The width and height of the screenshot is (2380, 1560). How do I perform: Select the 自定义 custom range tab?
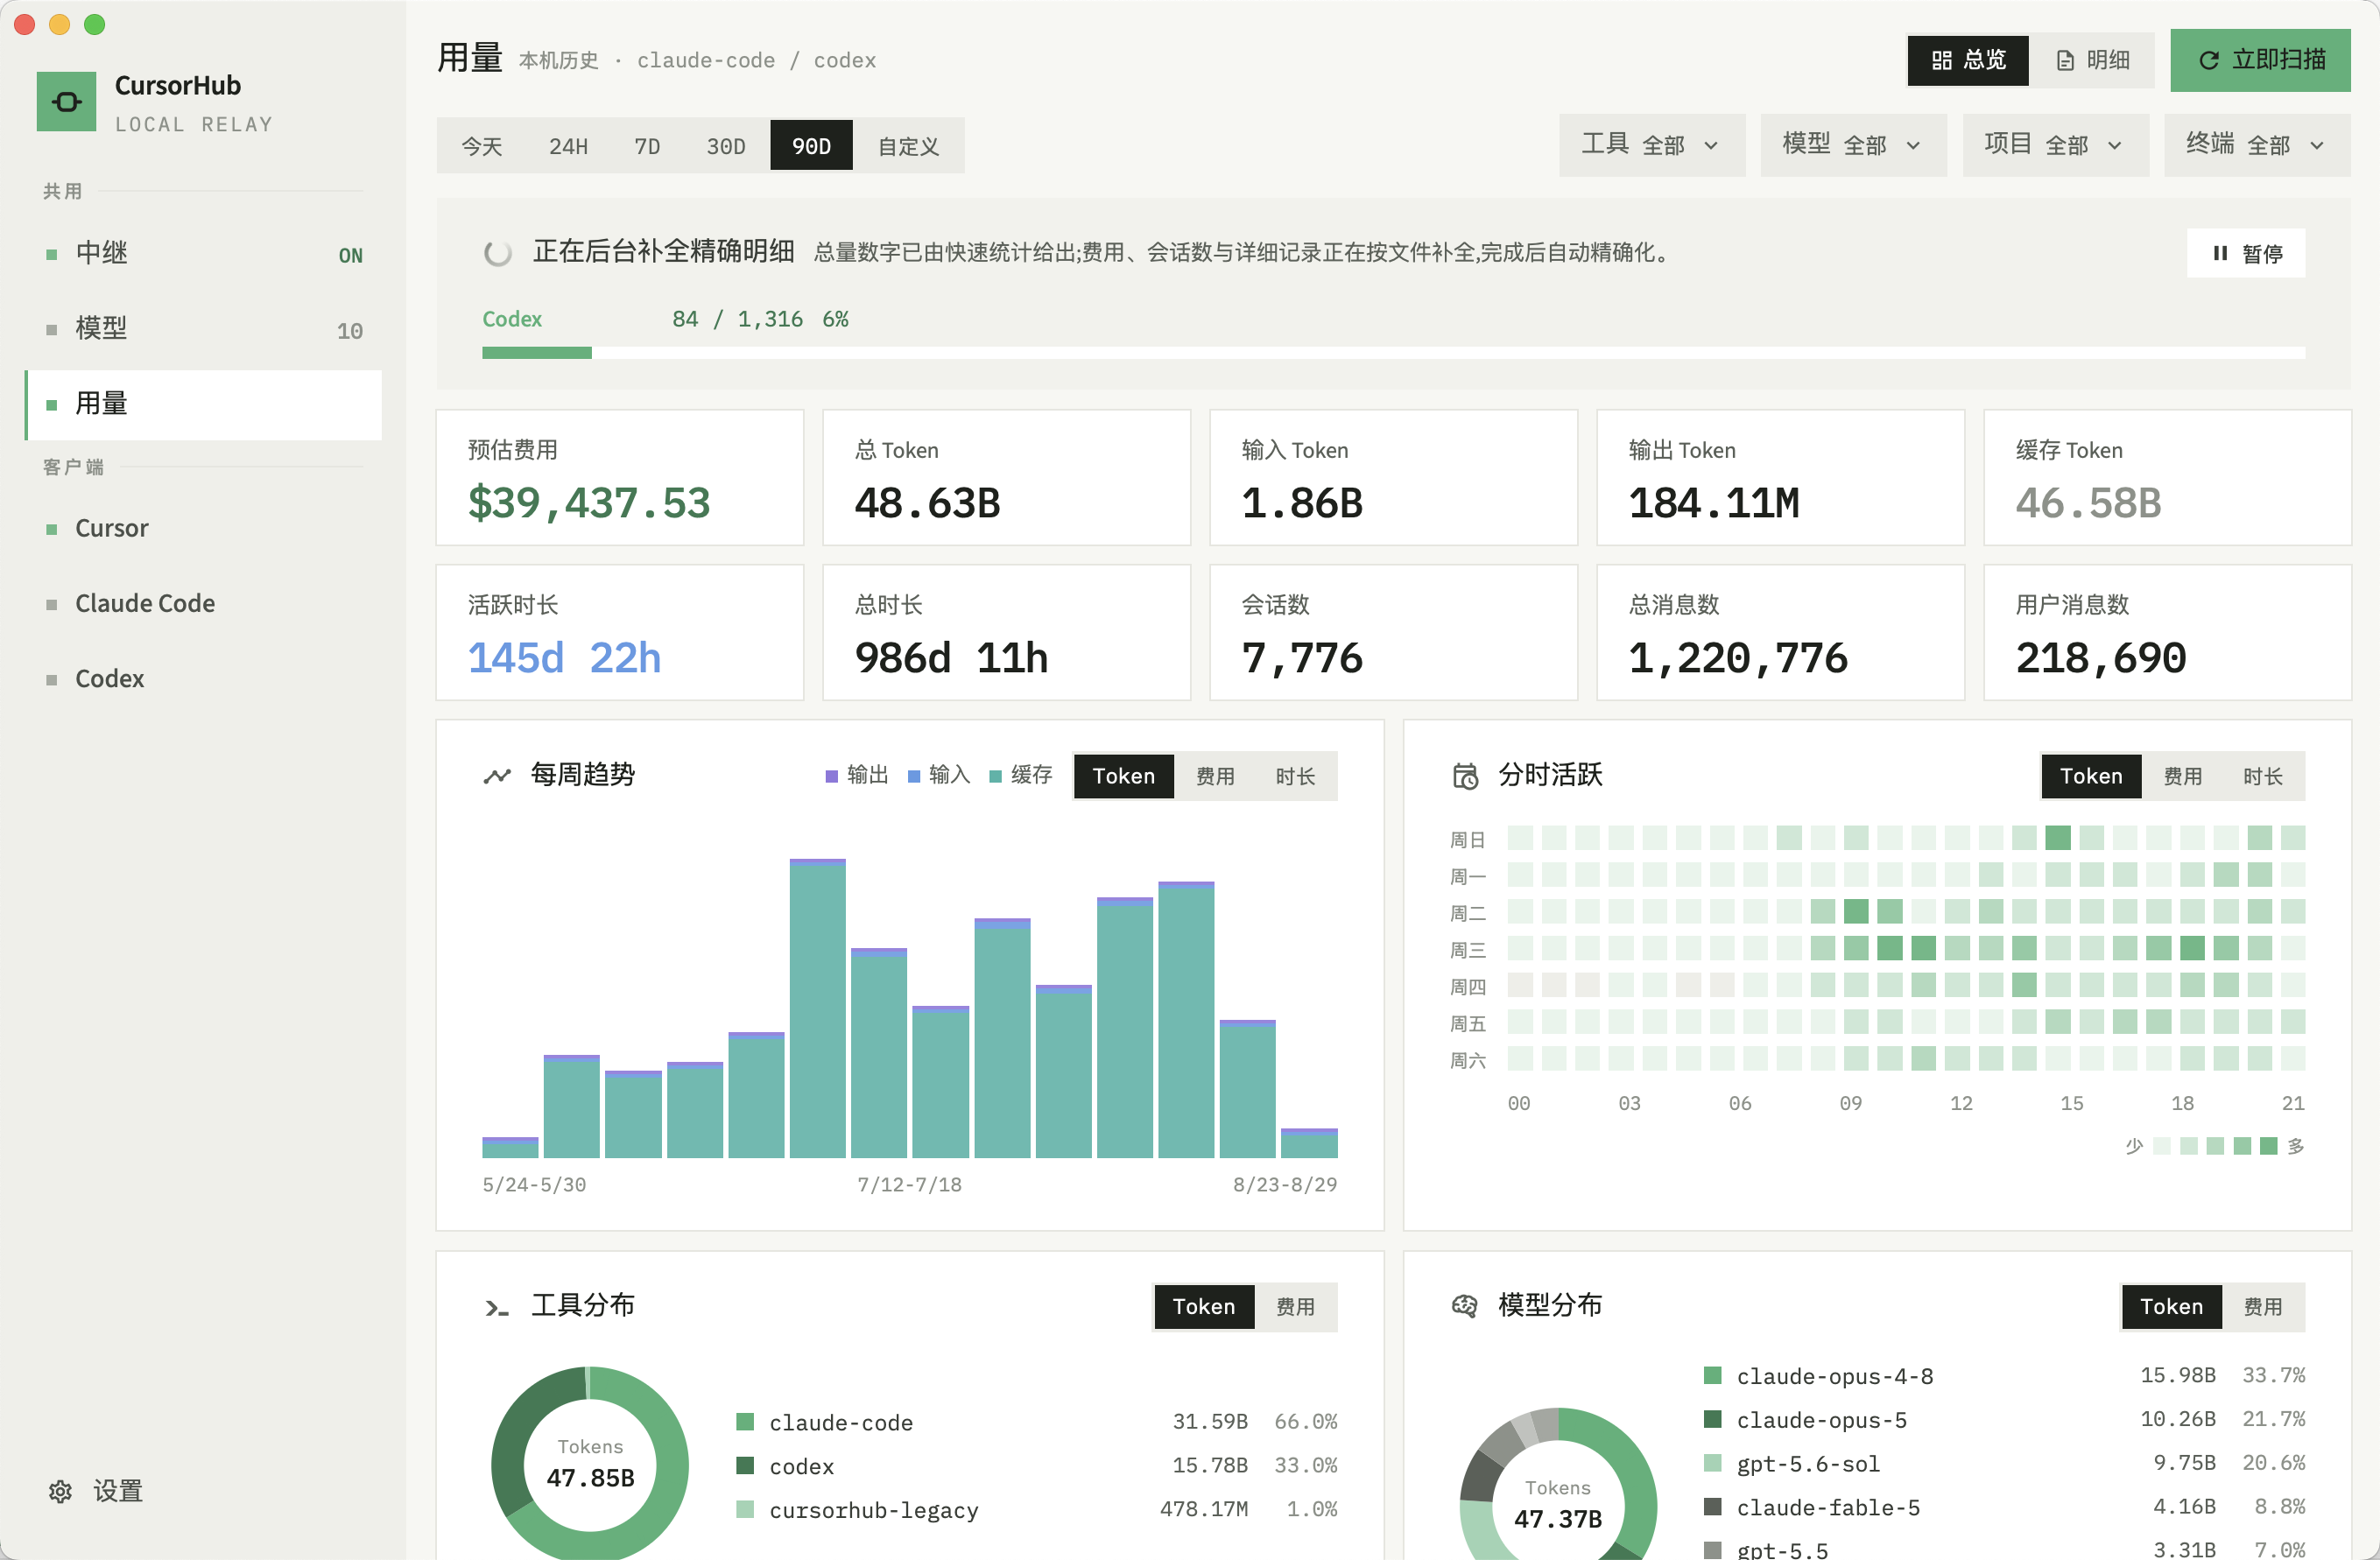[x=908, y=146]
